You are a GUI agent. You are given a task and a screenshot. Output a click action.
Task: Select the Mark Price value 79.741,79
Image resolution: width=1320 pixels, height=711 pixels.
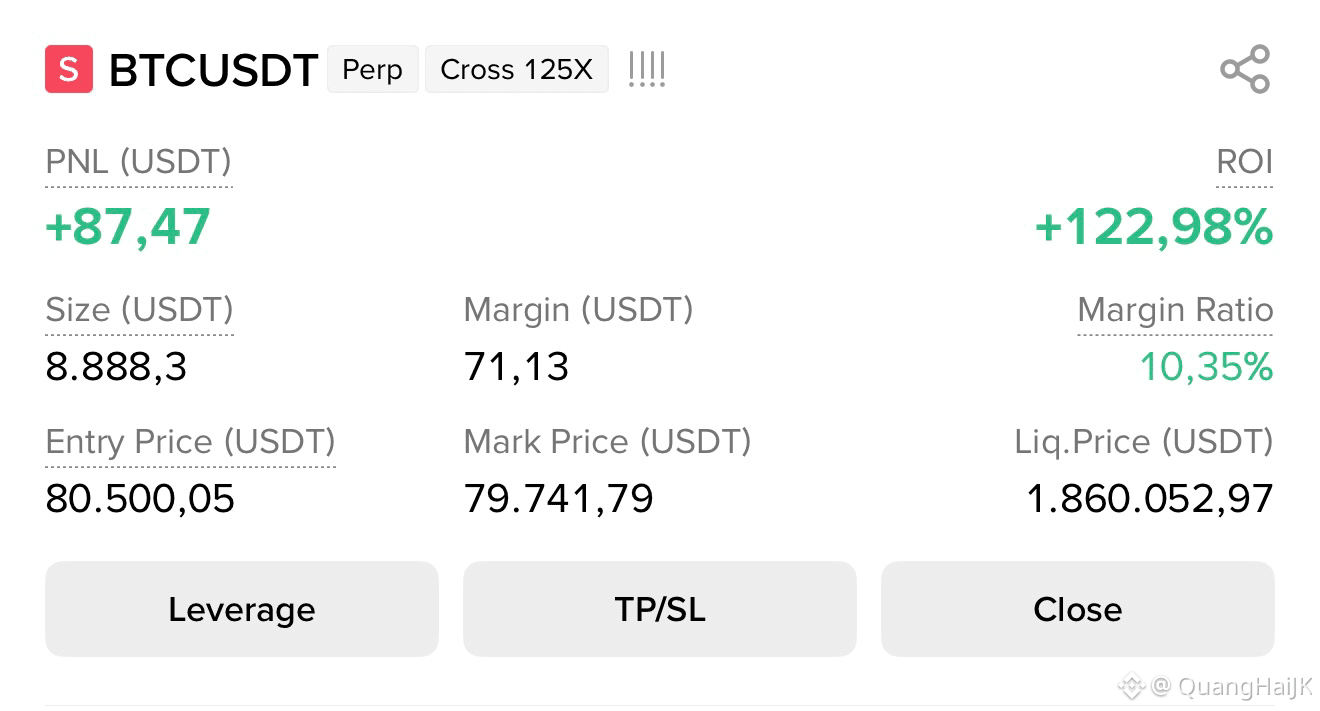point(558,498)
